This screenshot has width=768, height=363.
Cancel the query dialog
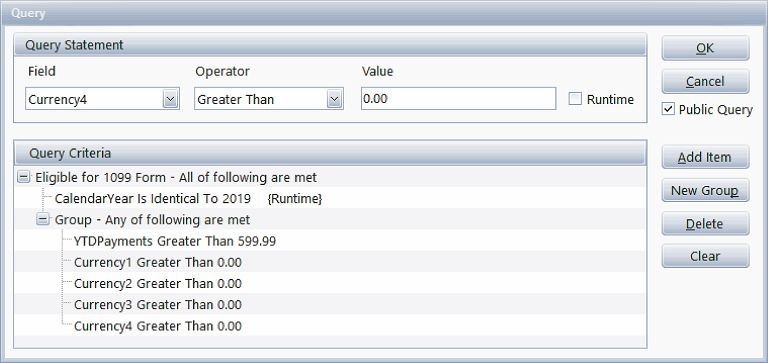tap(705, 81)
